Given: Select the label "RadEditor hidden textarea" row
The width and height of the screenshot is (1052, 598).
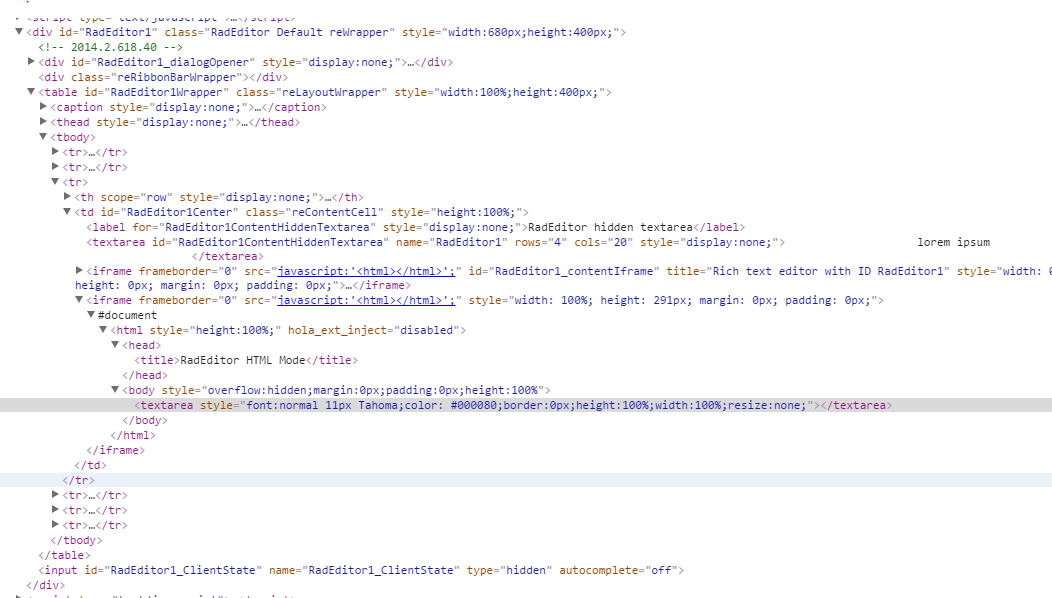Looking at the screenshot, I should tap(416, 228).
